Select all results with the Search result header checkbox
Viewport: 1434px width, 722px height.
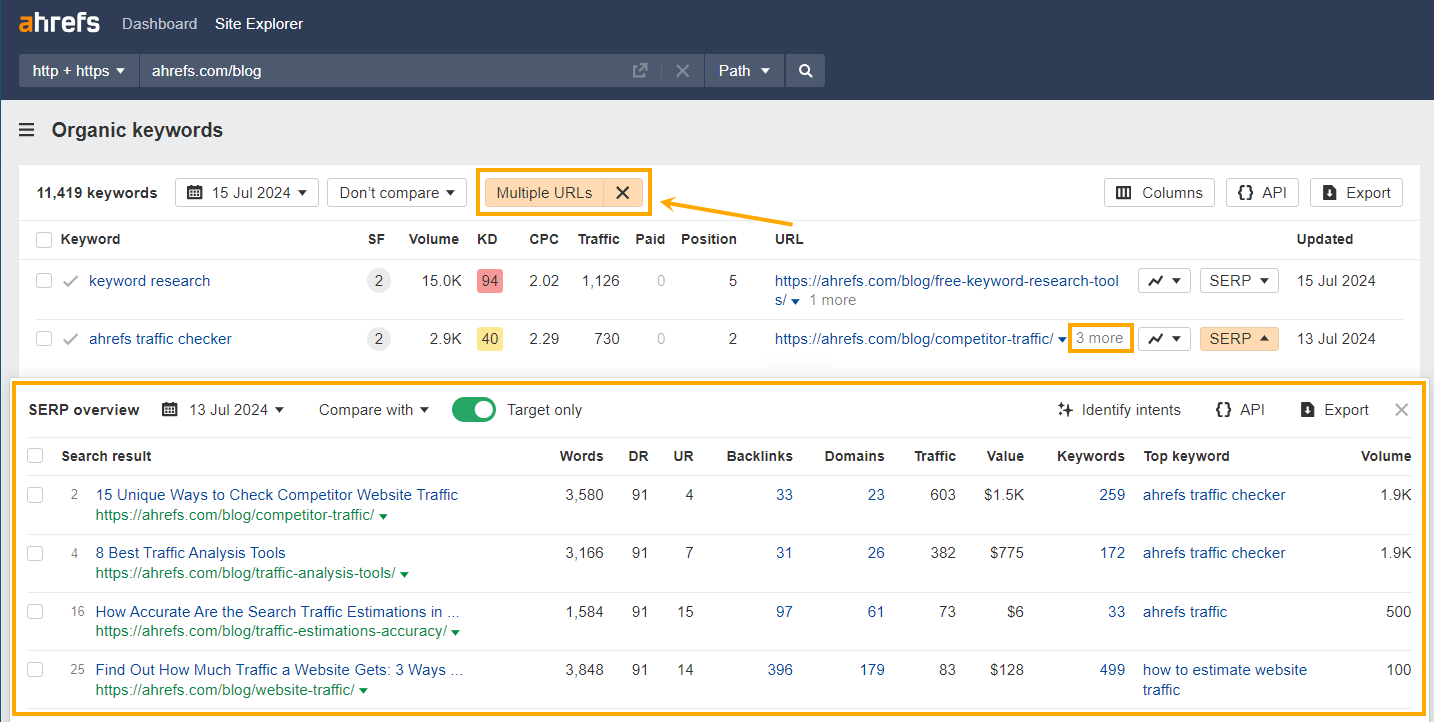click(35, 455)
